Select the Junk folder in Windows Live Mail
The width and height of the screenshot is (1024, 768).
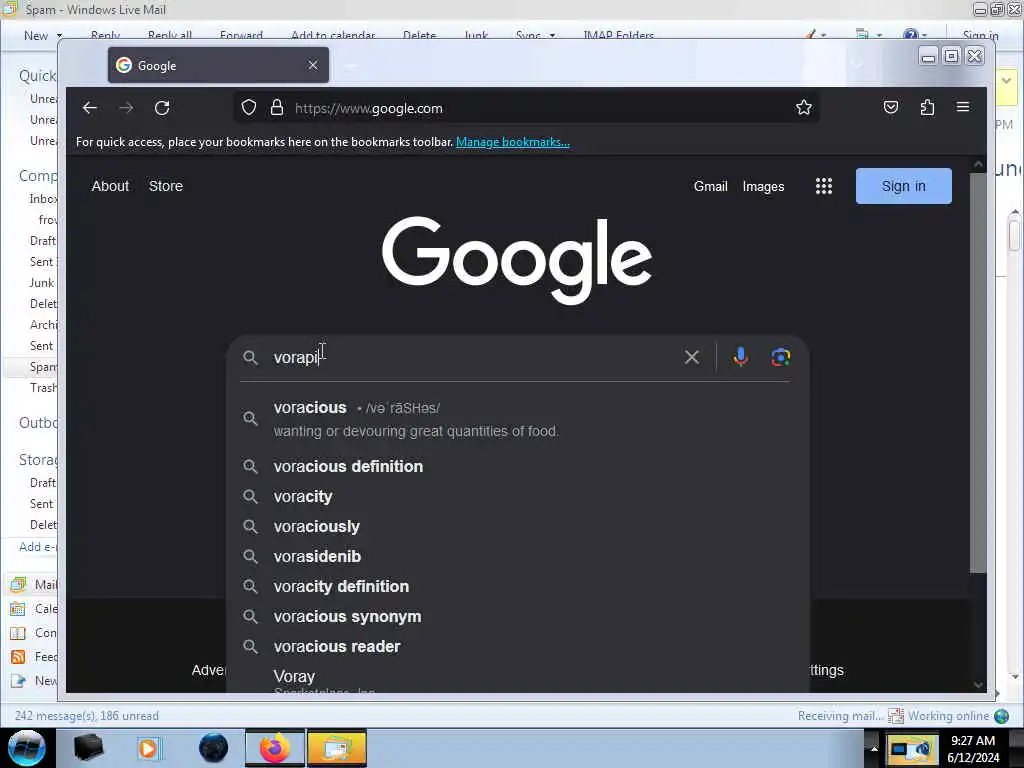42,283
